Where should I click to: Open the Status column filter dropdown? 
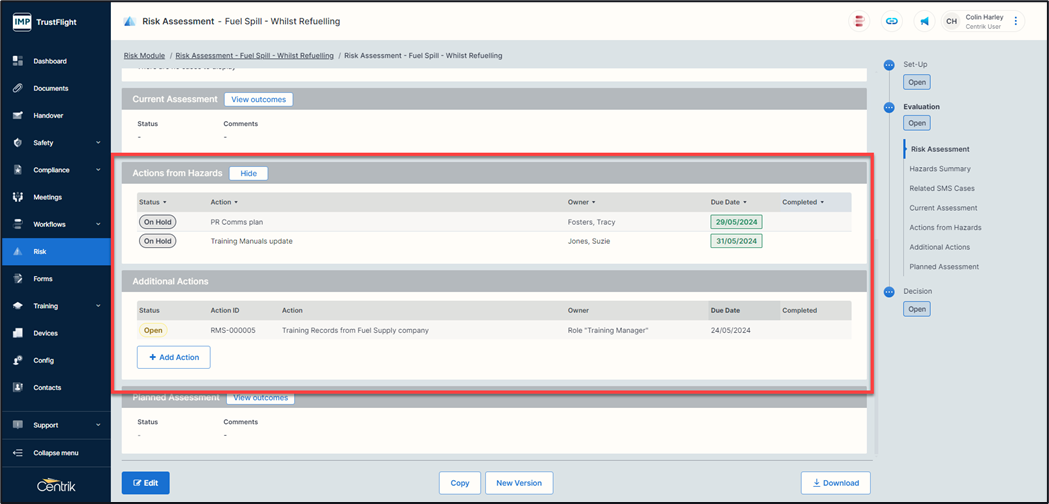click(153, 202)
